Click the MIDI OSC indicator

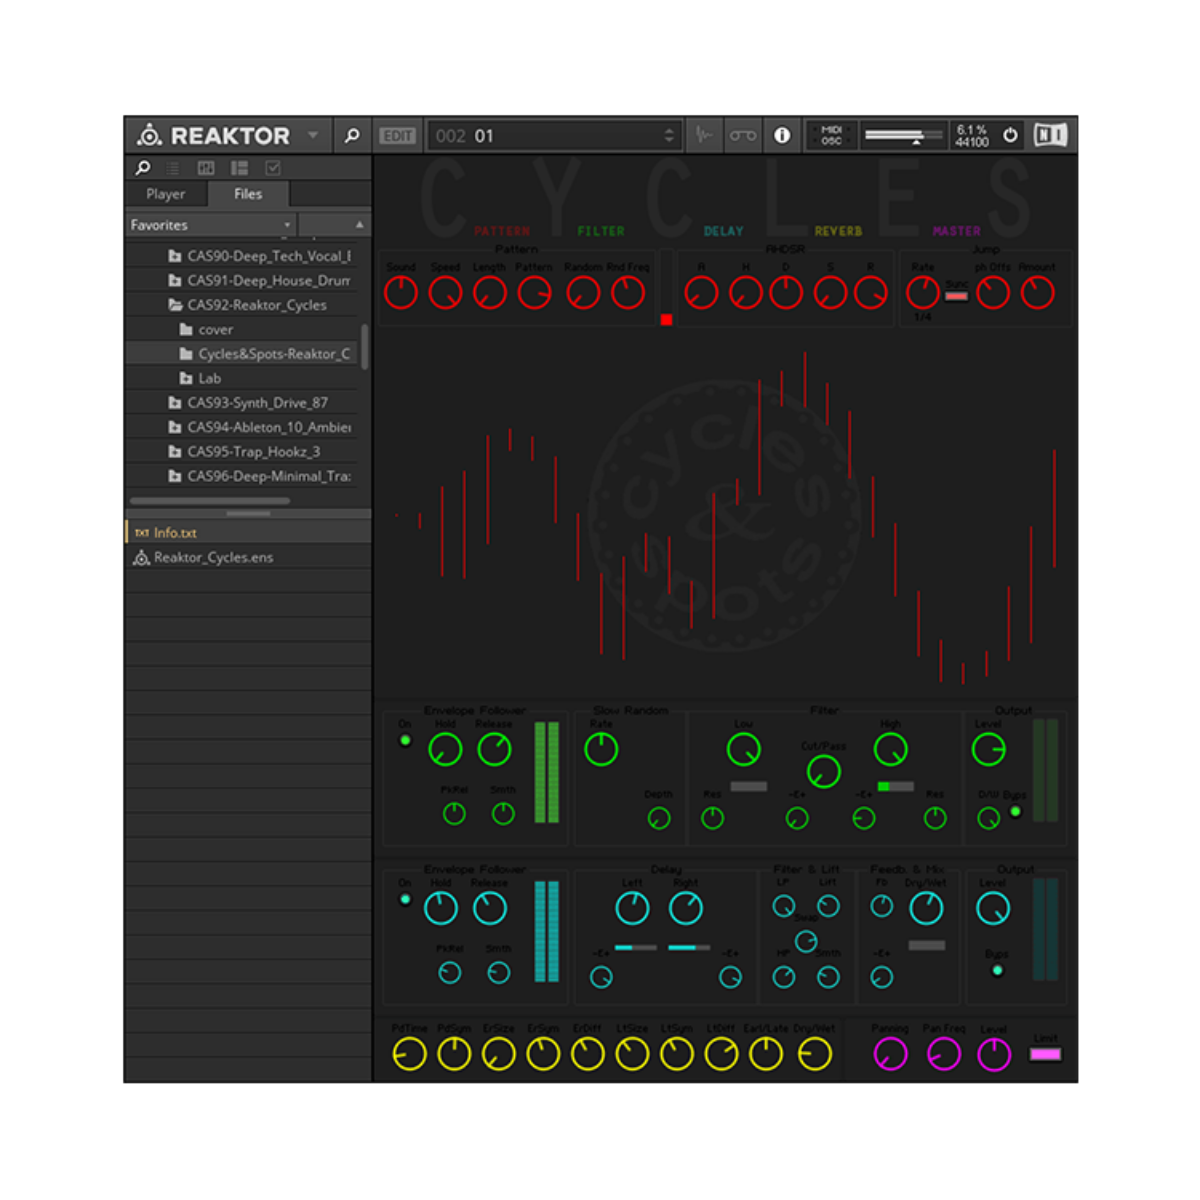click(831, 135)
